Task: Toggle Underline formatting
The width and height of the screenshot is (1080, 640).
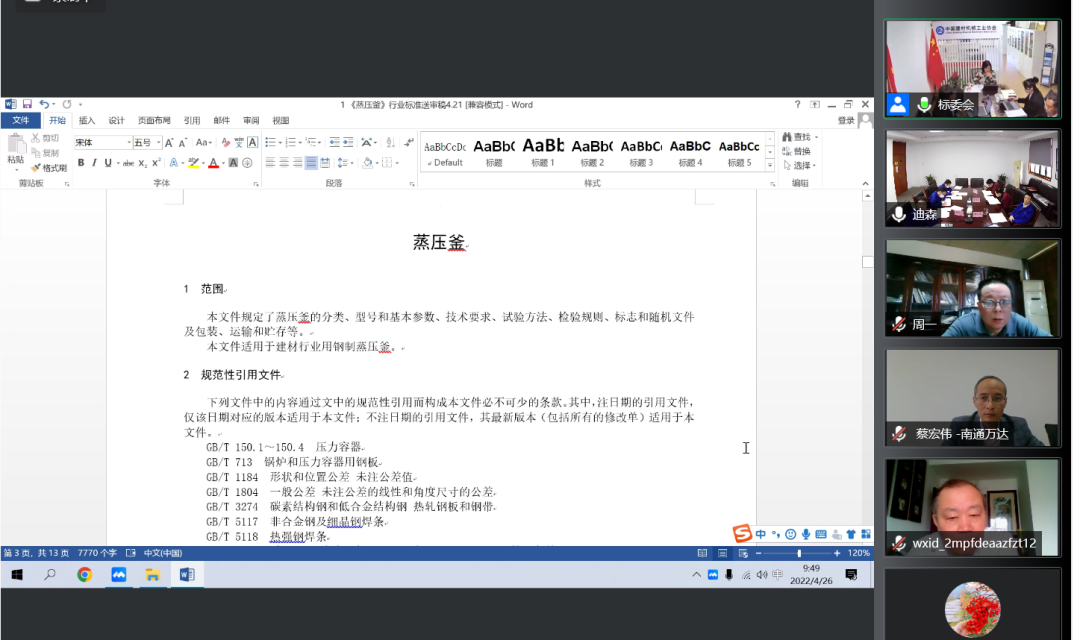Action: pyautogui.click(x=105, y=162)
